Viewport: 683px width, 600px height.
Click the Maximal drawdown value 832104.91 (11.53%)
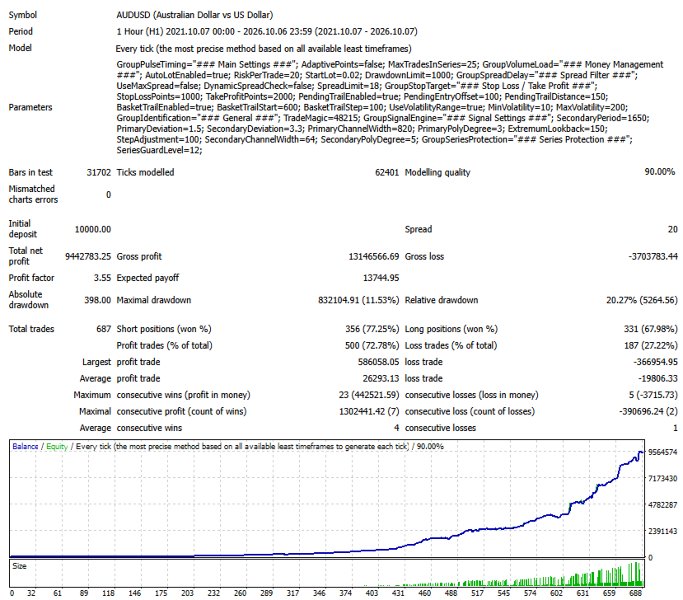[358, 300]
